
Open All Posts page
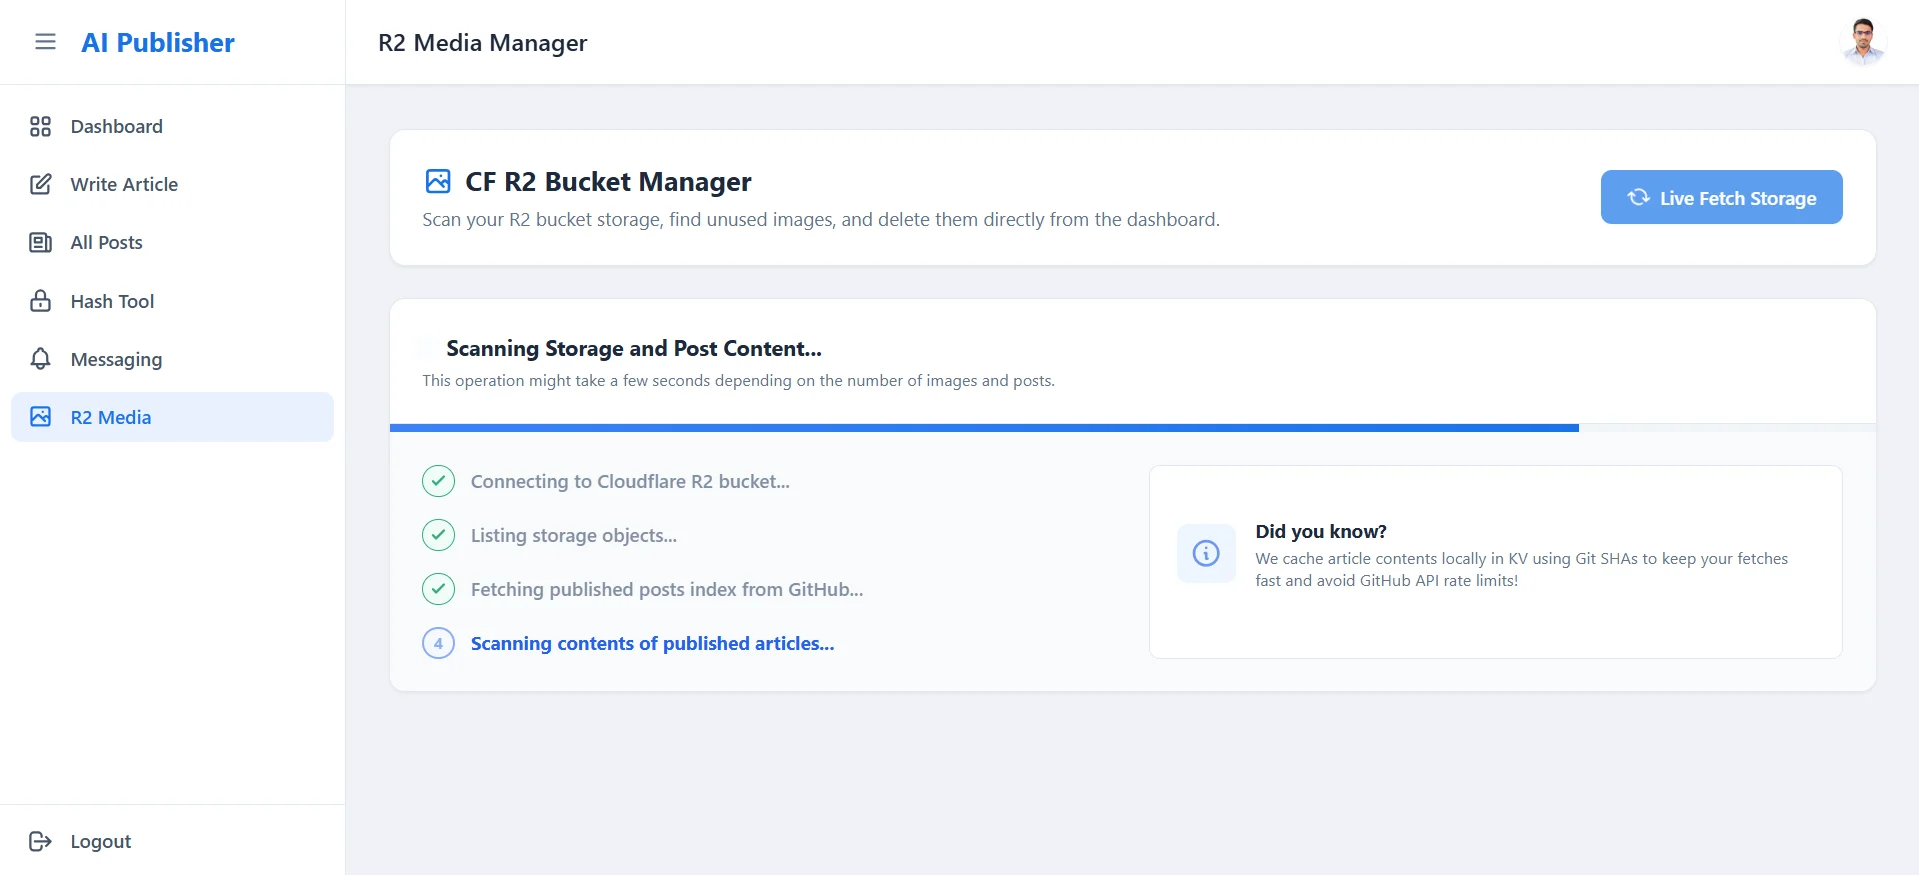172,242
